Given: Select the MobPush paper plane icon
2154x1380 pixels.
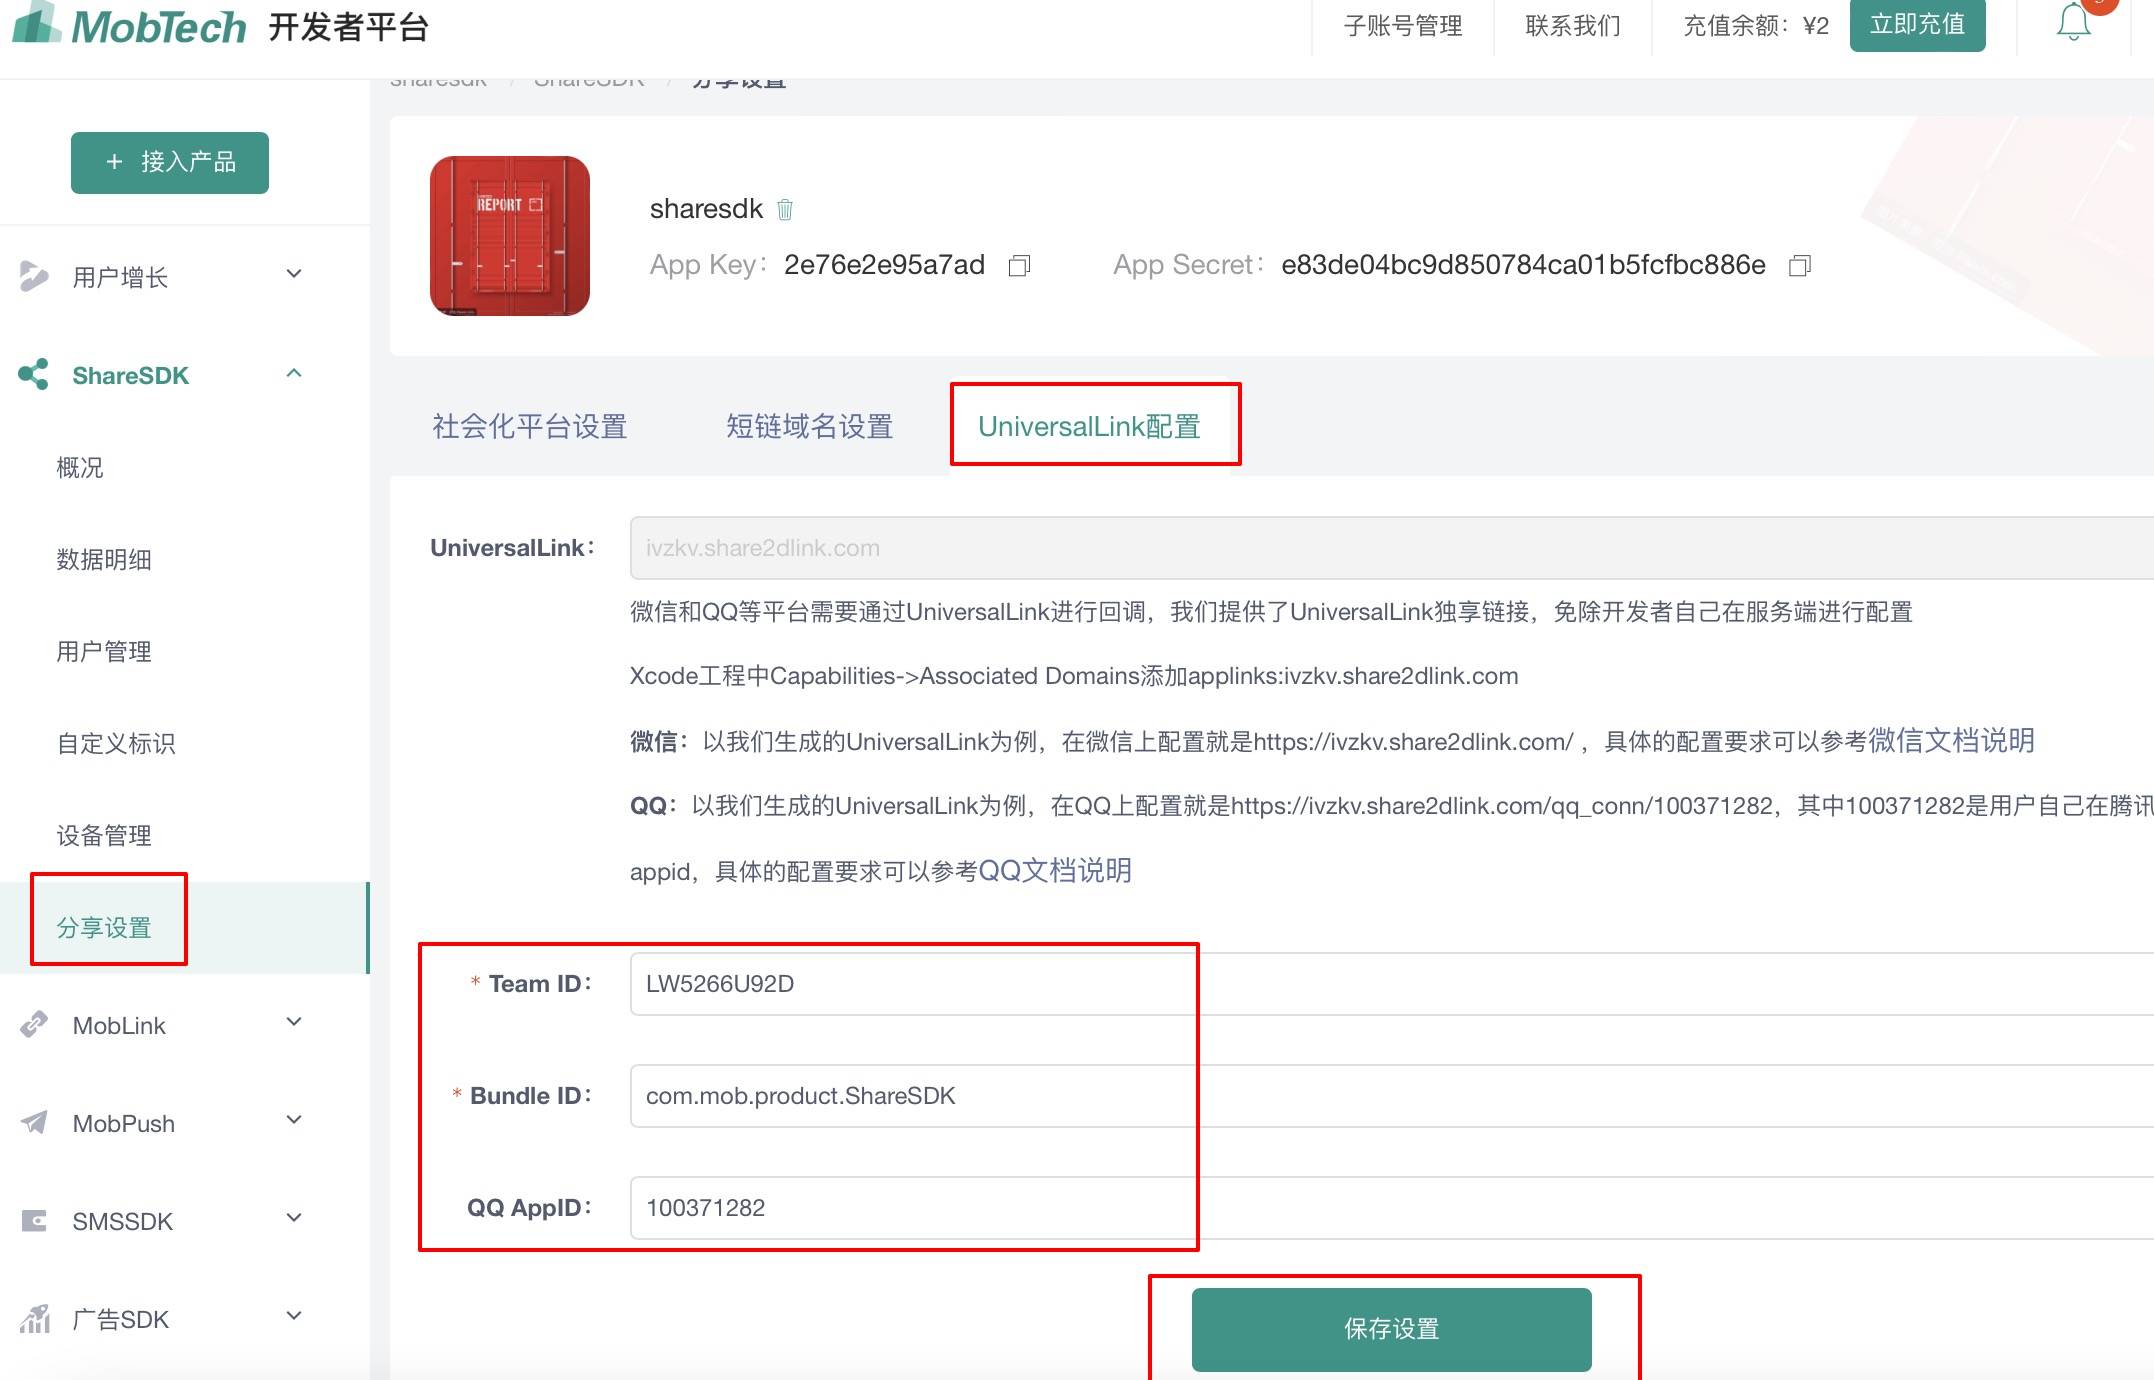Looking at the screenshot, I should [x=33, y=1122].
